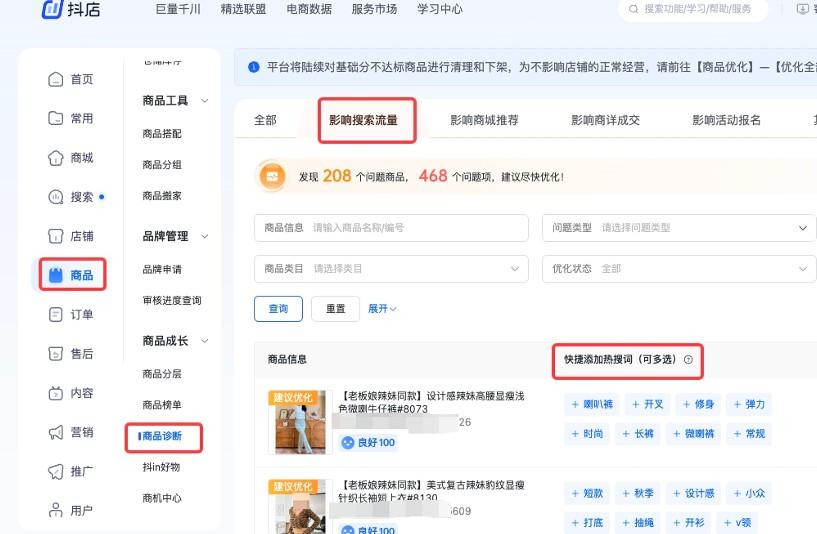The image size is (817, 534).
Task: Click the 搜索 sidebar icon
Action: click(56, 197)
